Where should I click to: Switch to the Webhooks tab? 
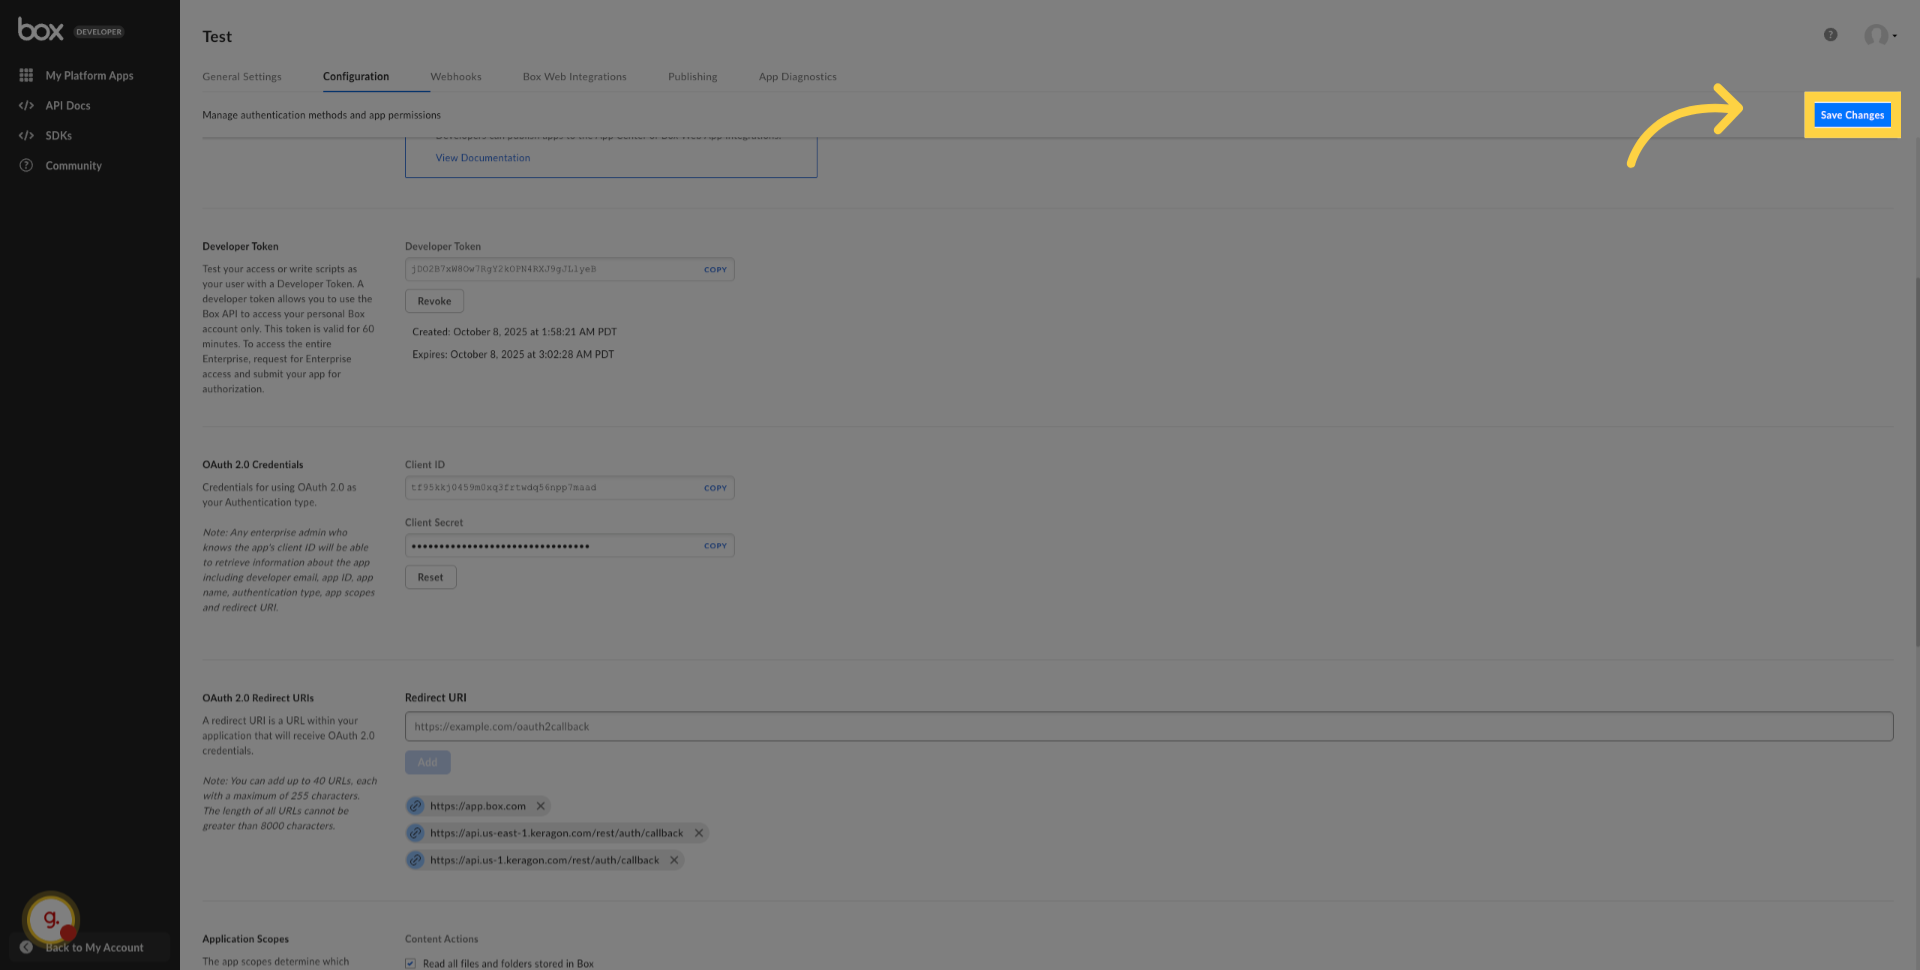[456, 76]
